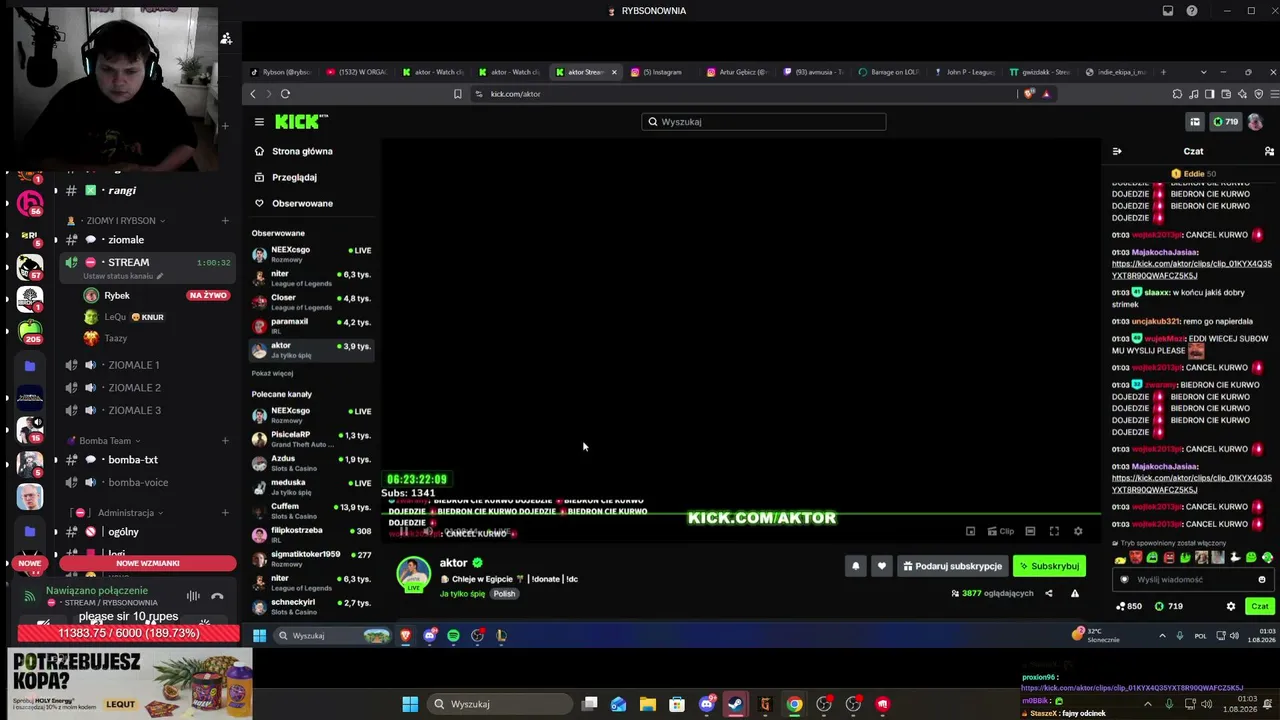Report the stream with warning icon
The width and height of the screenshot is (1280, 720).
click(x=1075, y=593)
